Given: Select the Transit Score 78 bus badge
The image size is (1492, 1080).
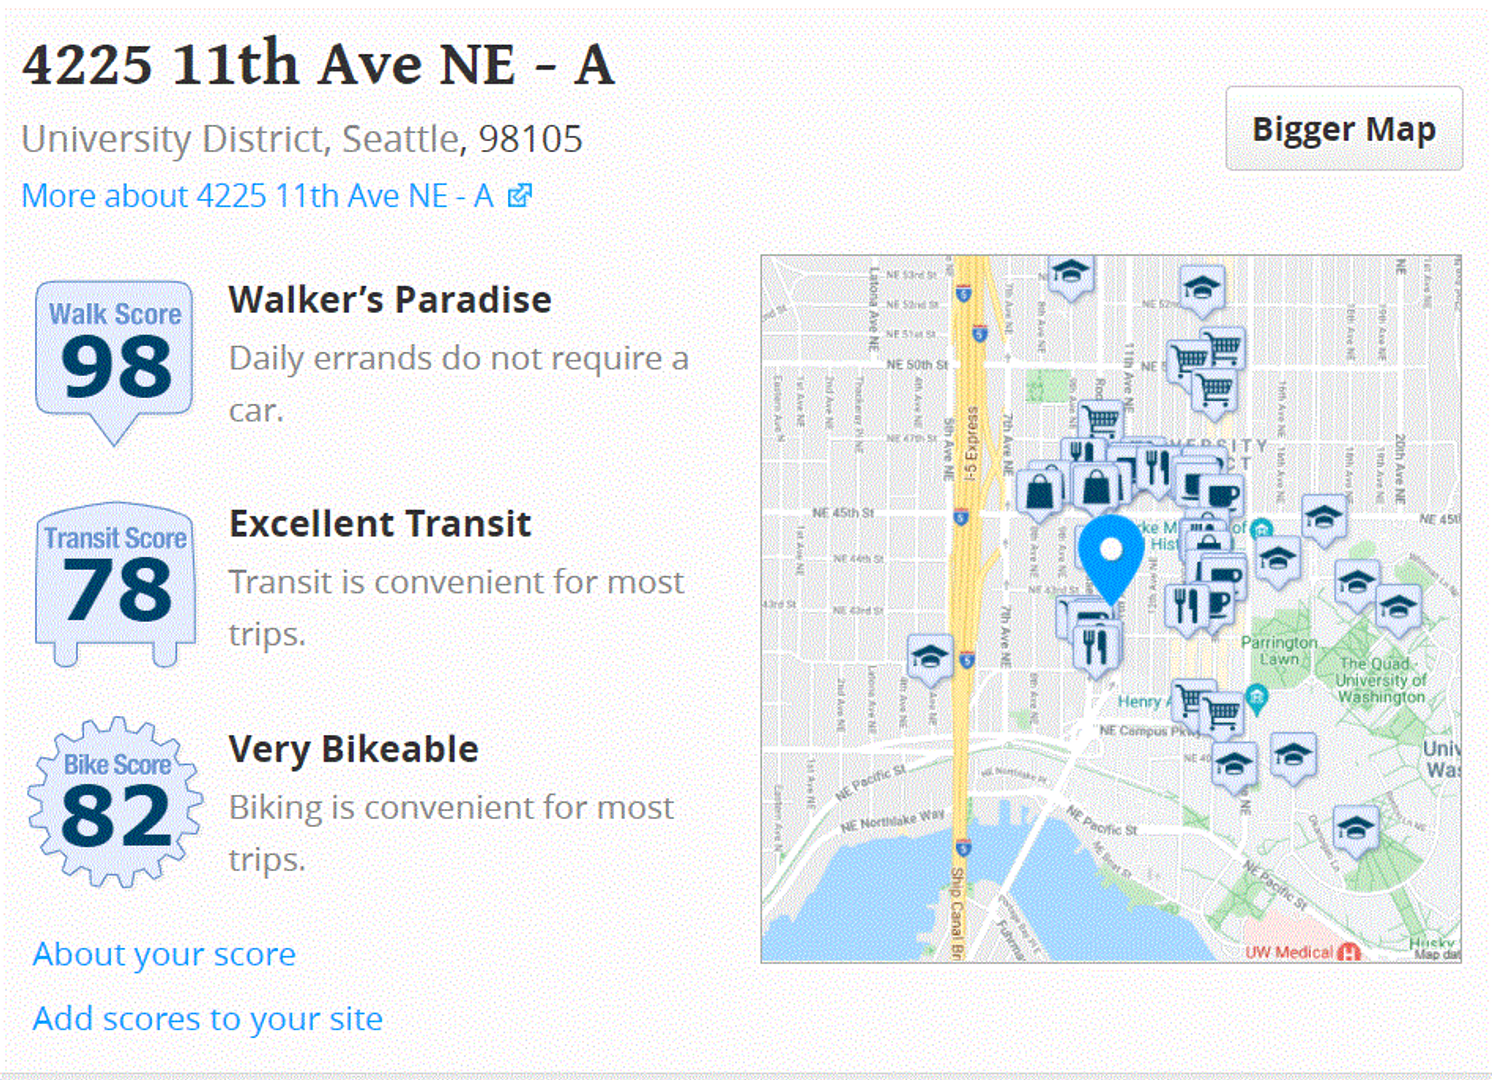Looking at the screenshot, I should (x=115, y=582).
